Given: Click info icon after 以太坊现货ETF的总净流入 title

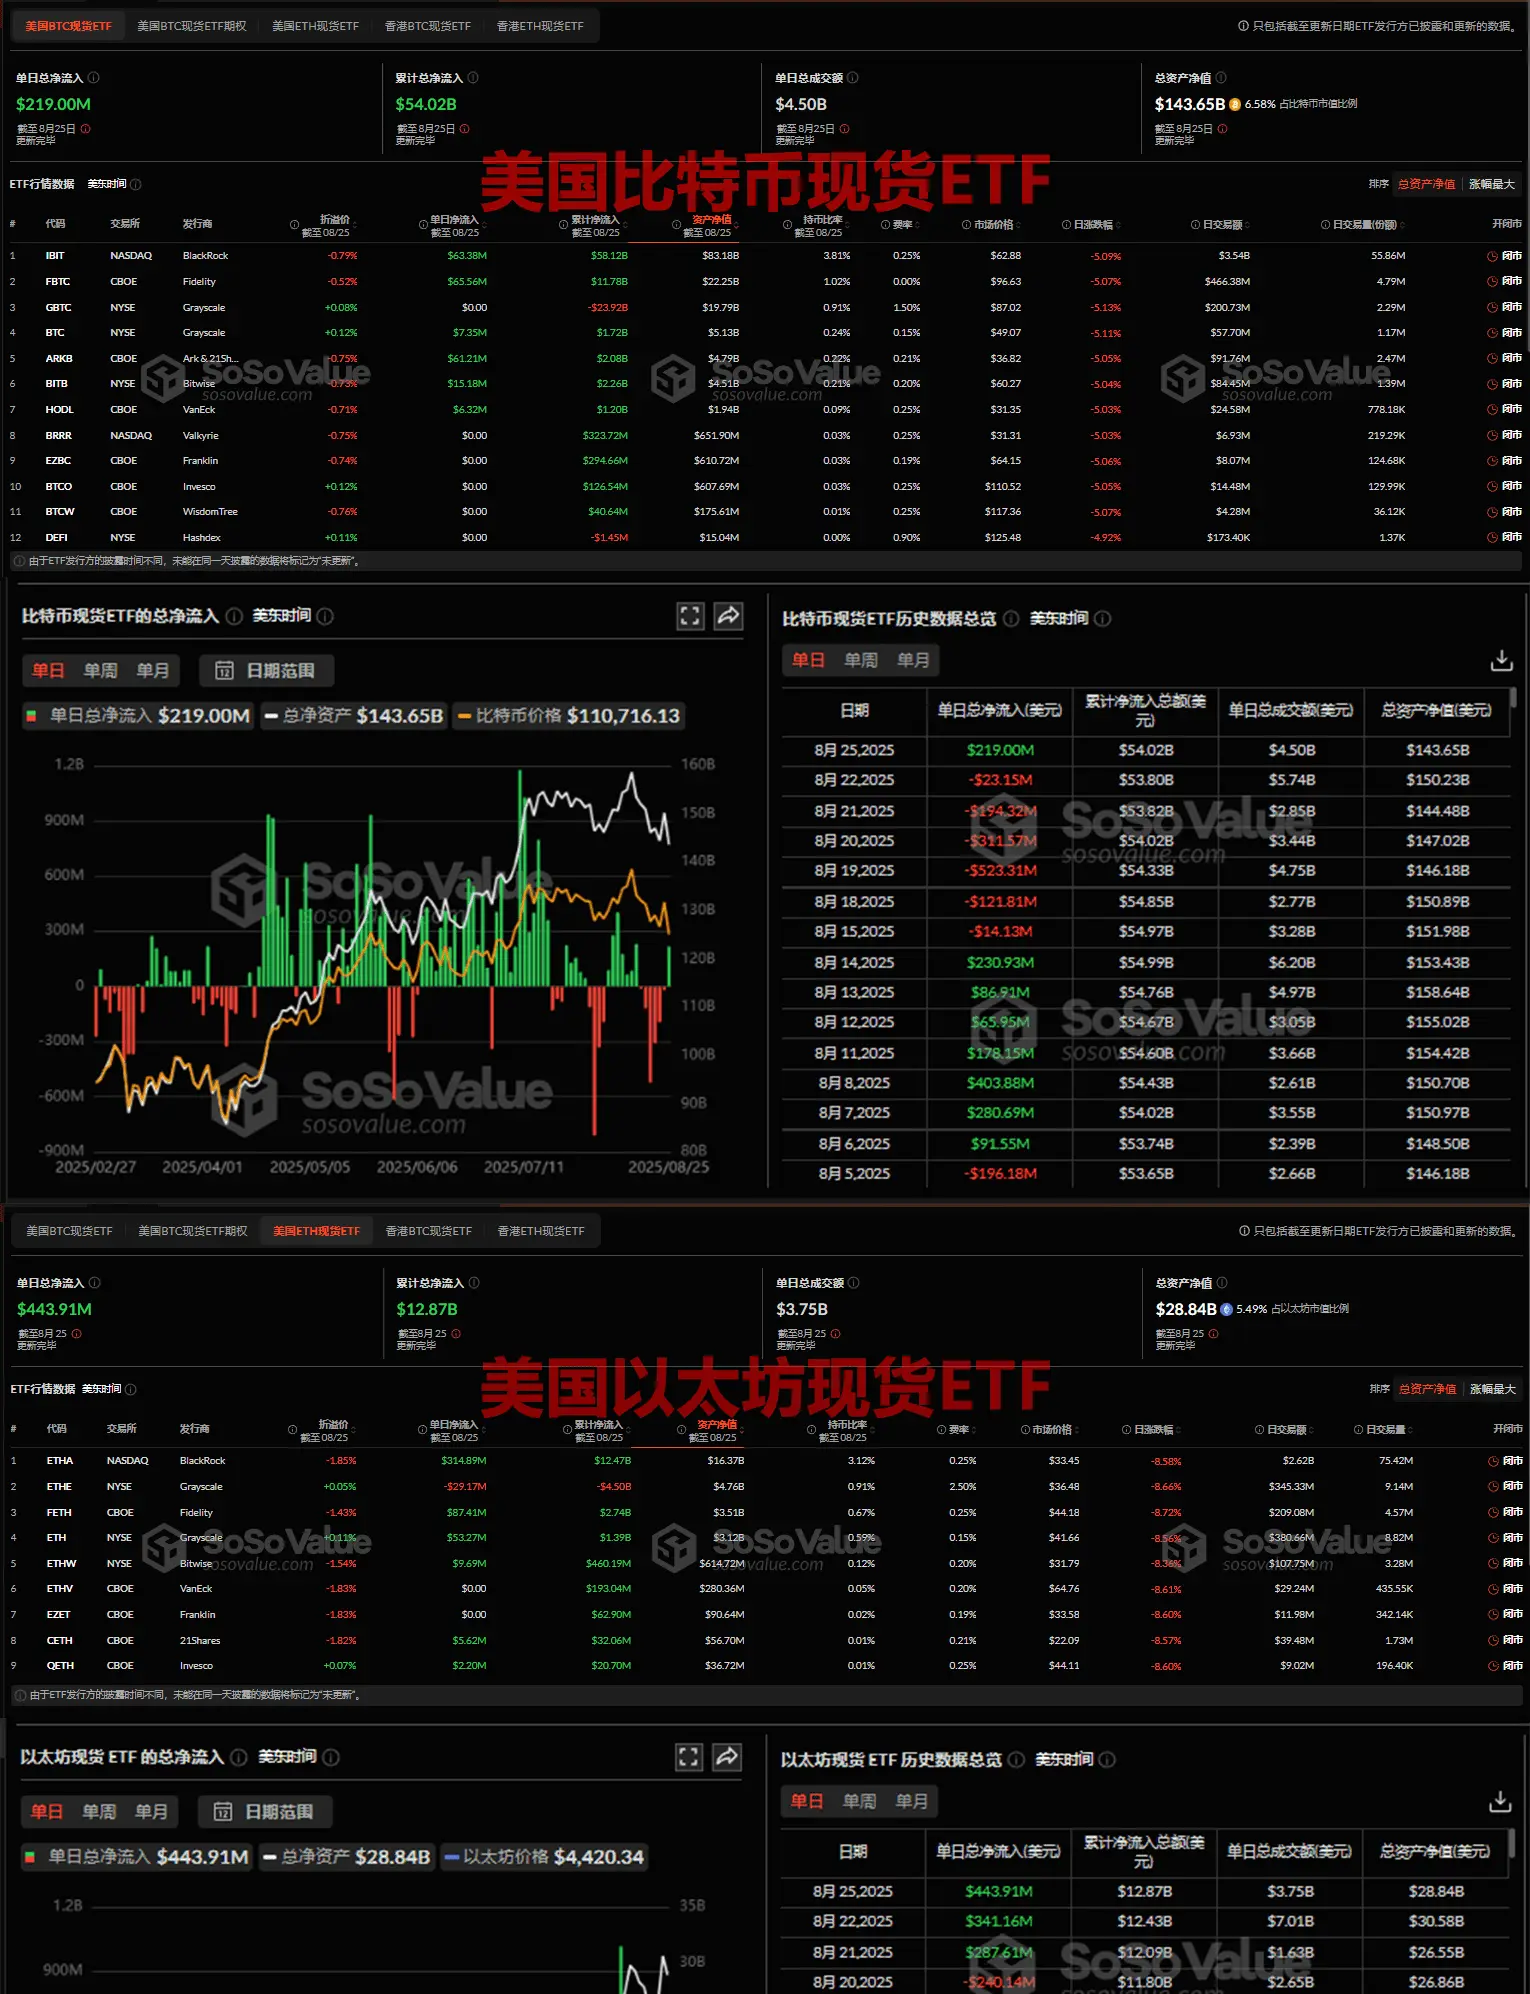Looking at the screenshot, I should click(239, 1757).
